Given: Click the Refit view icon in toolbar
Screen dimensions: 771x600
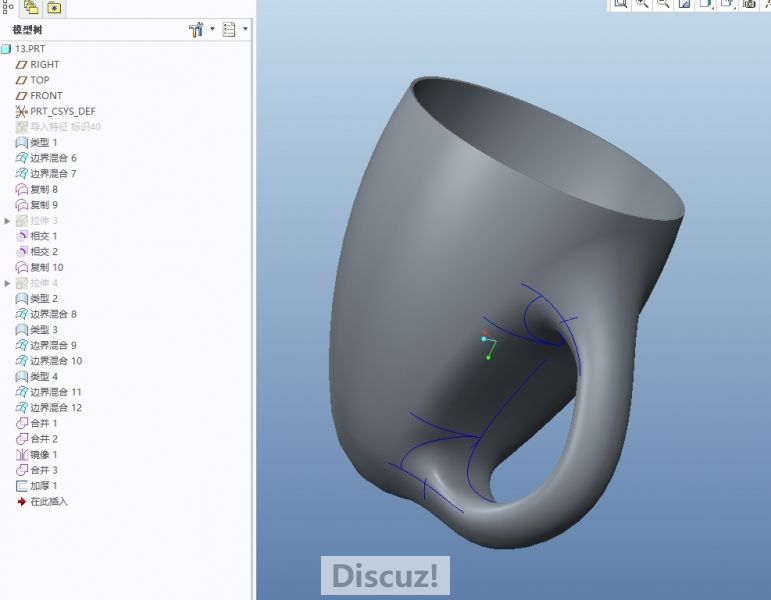Looking at the screenshot, I should [x=620, y=4].
